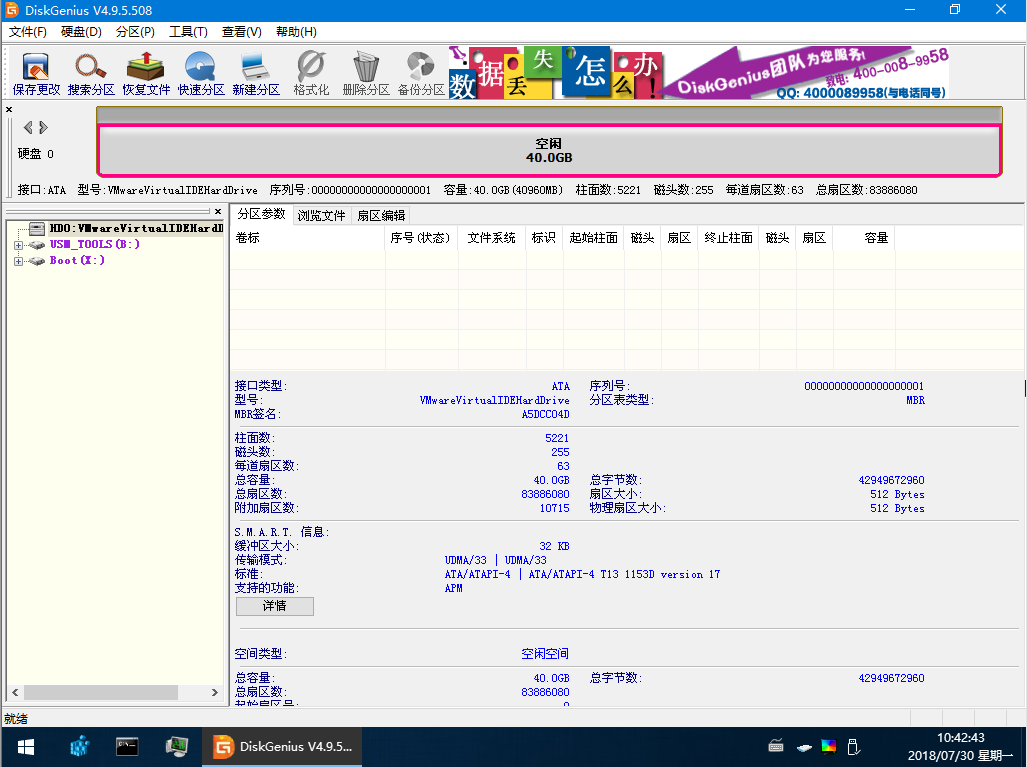
Task: Click the 总字节数 value 42949672960 under 柱面数
Action: 891,480
